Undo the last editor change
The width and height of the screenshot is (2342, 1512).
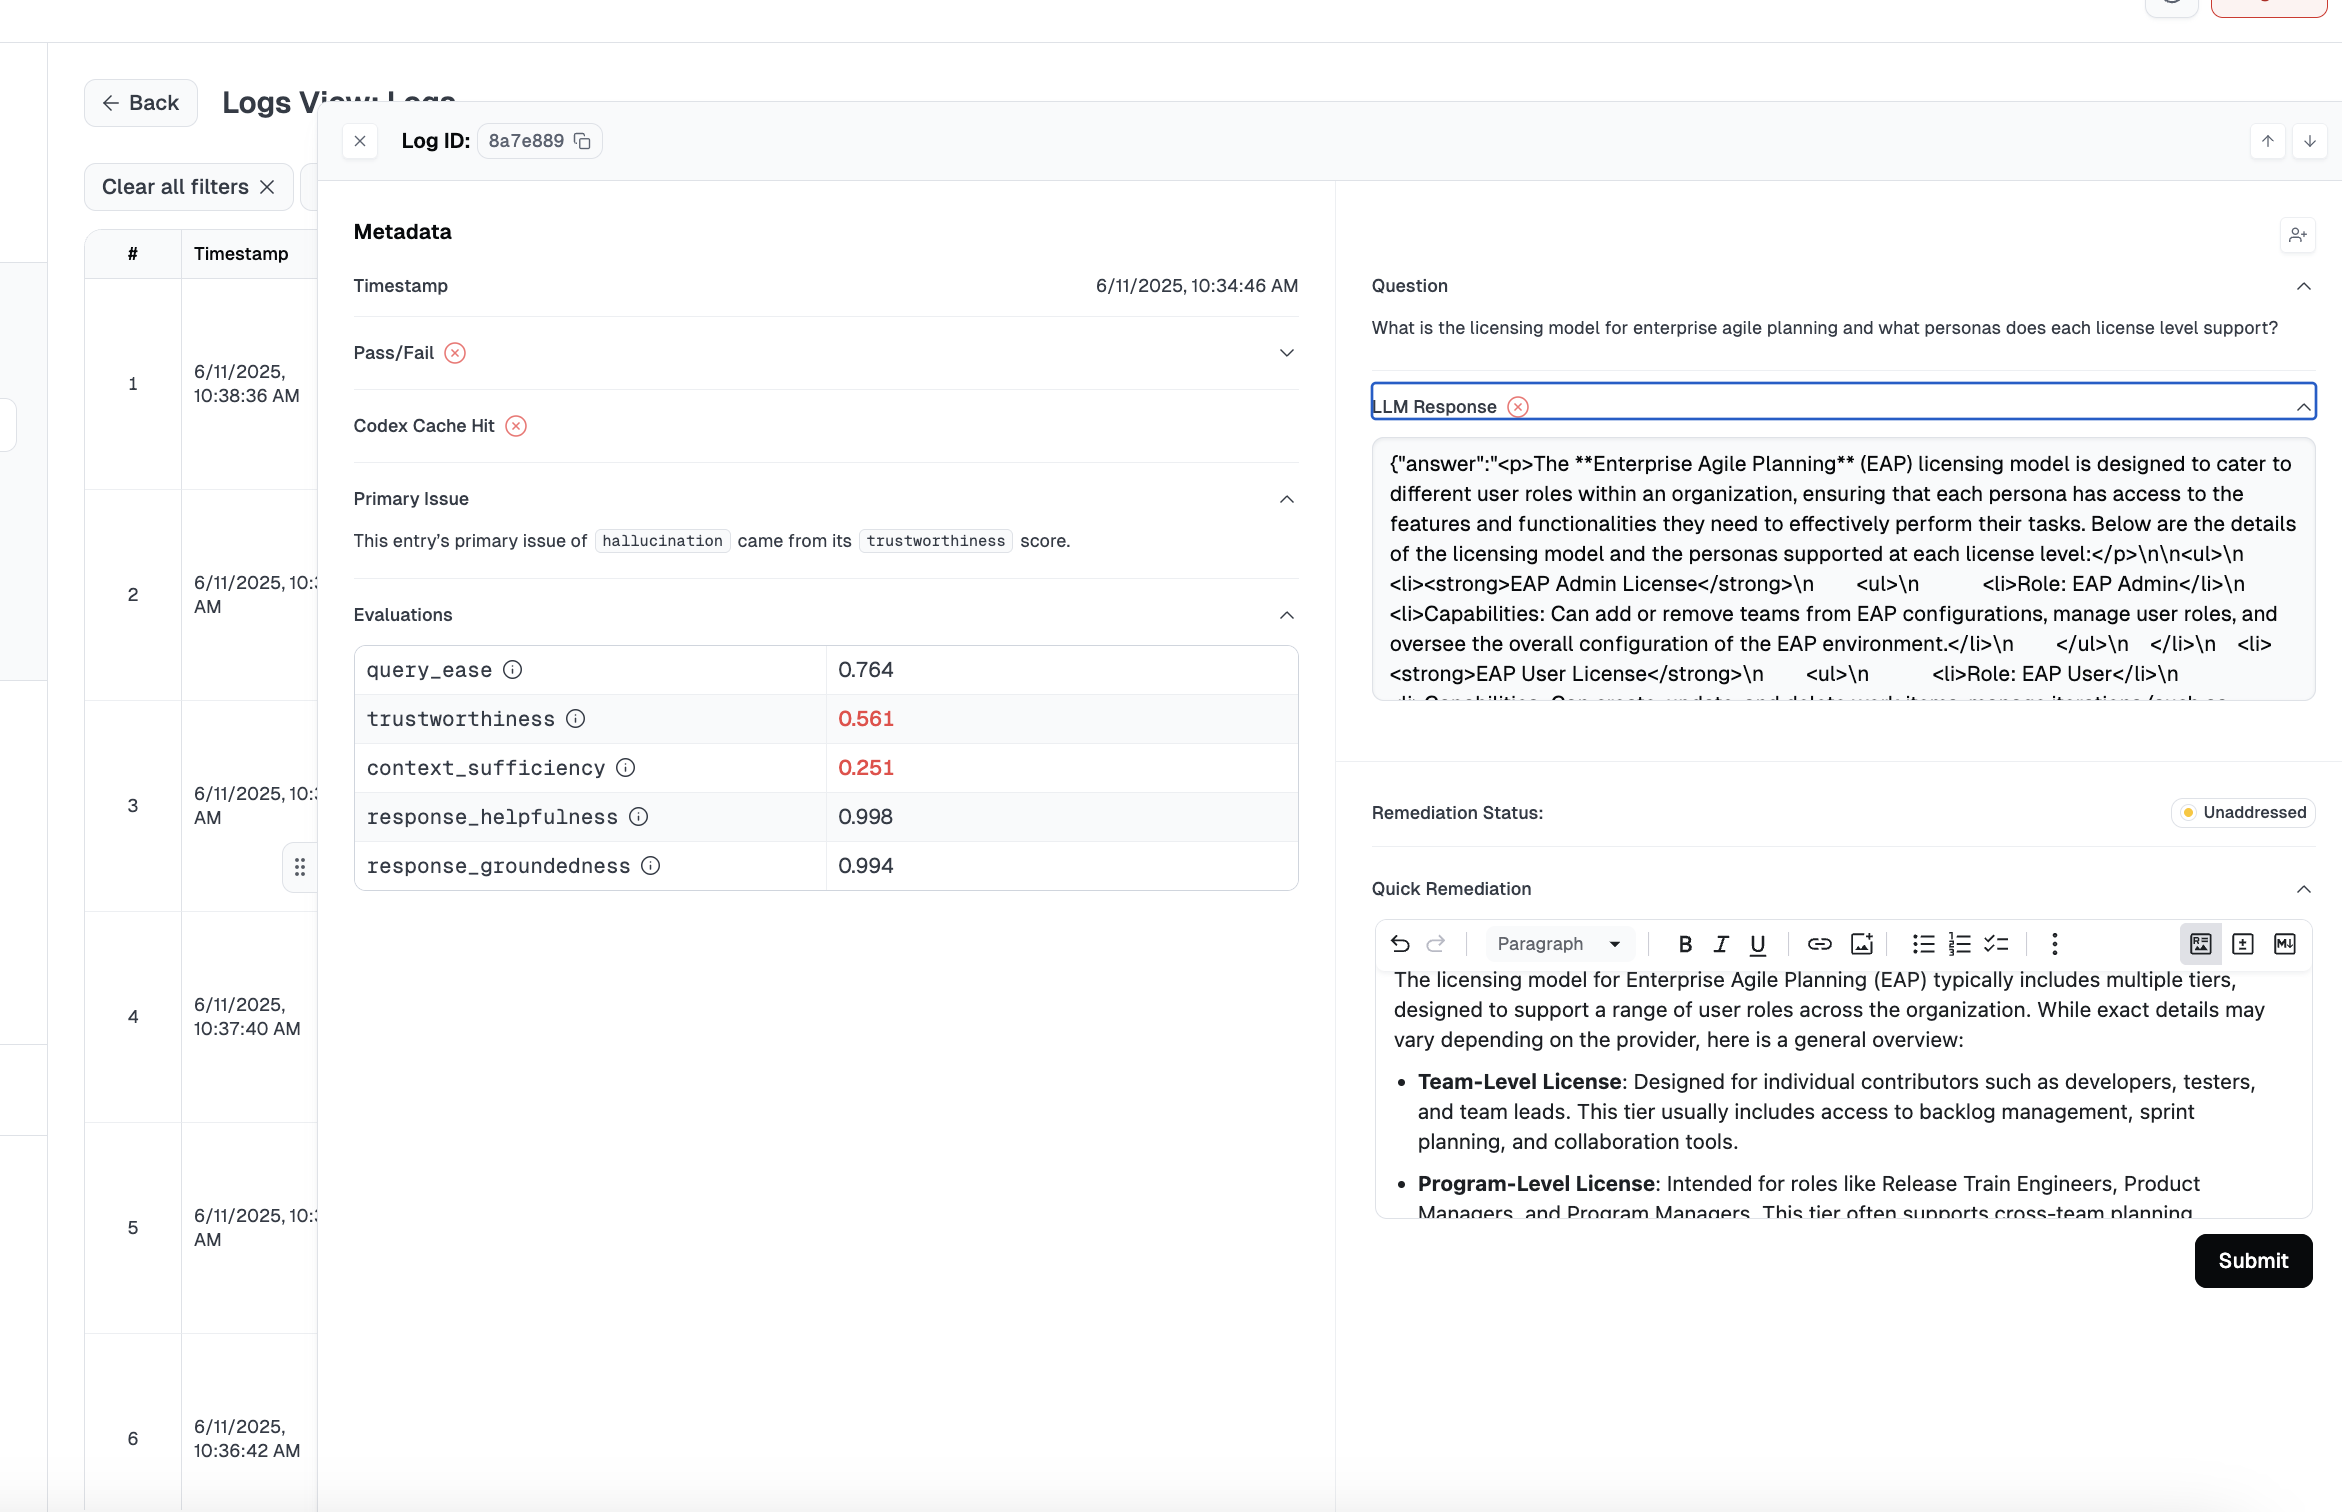pos(1400,944)
